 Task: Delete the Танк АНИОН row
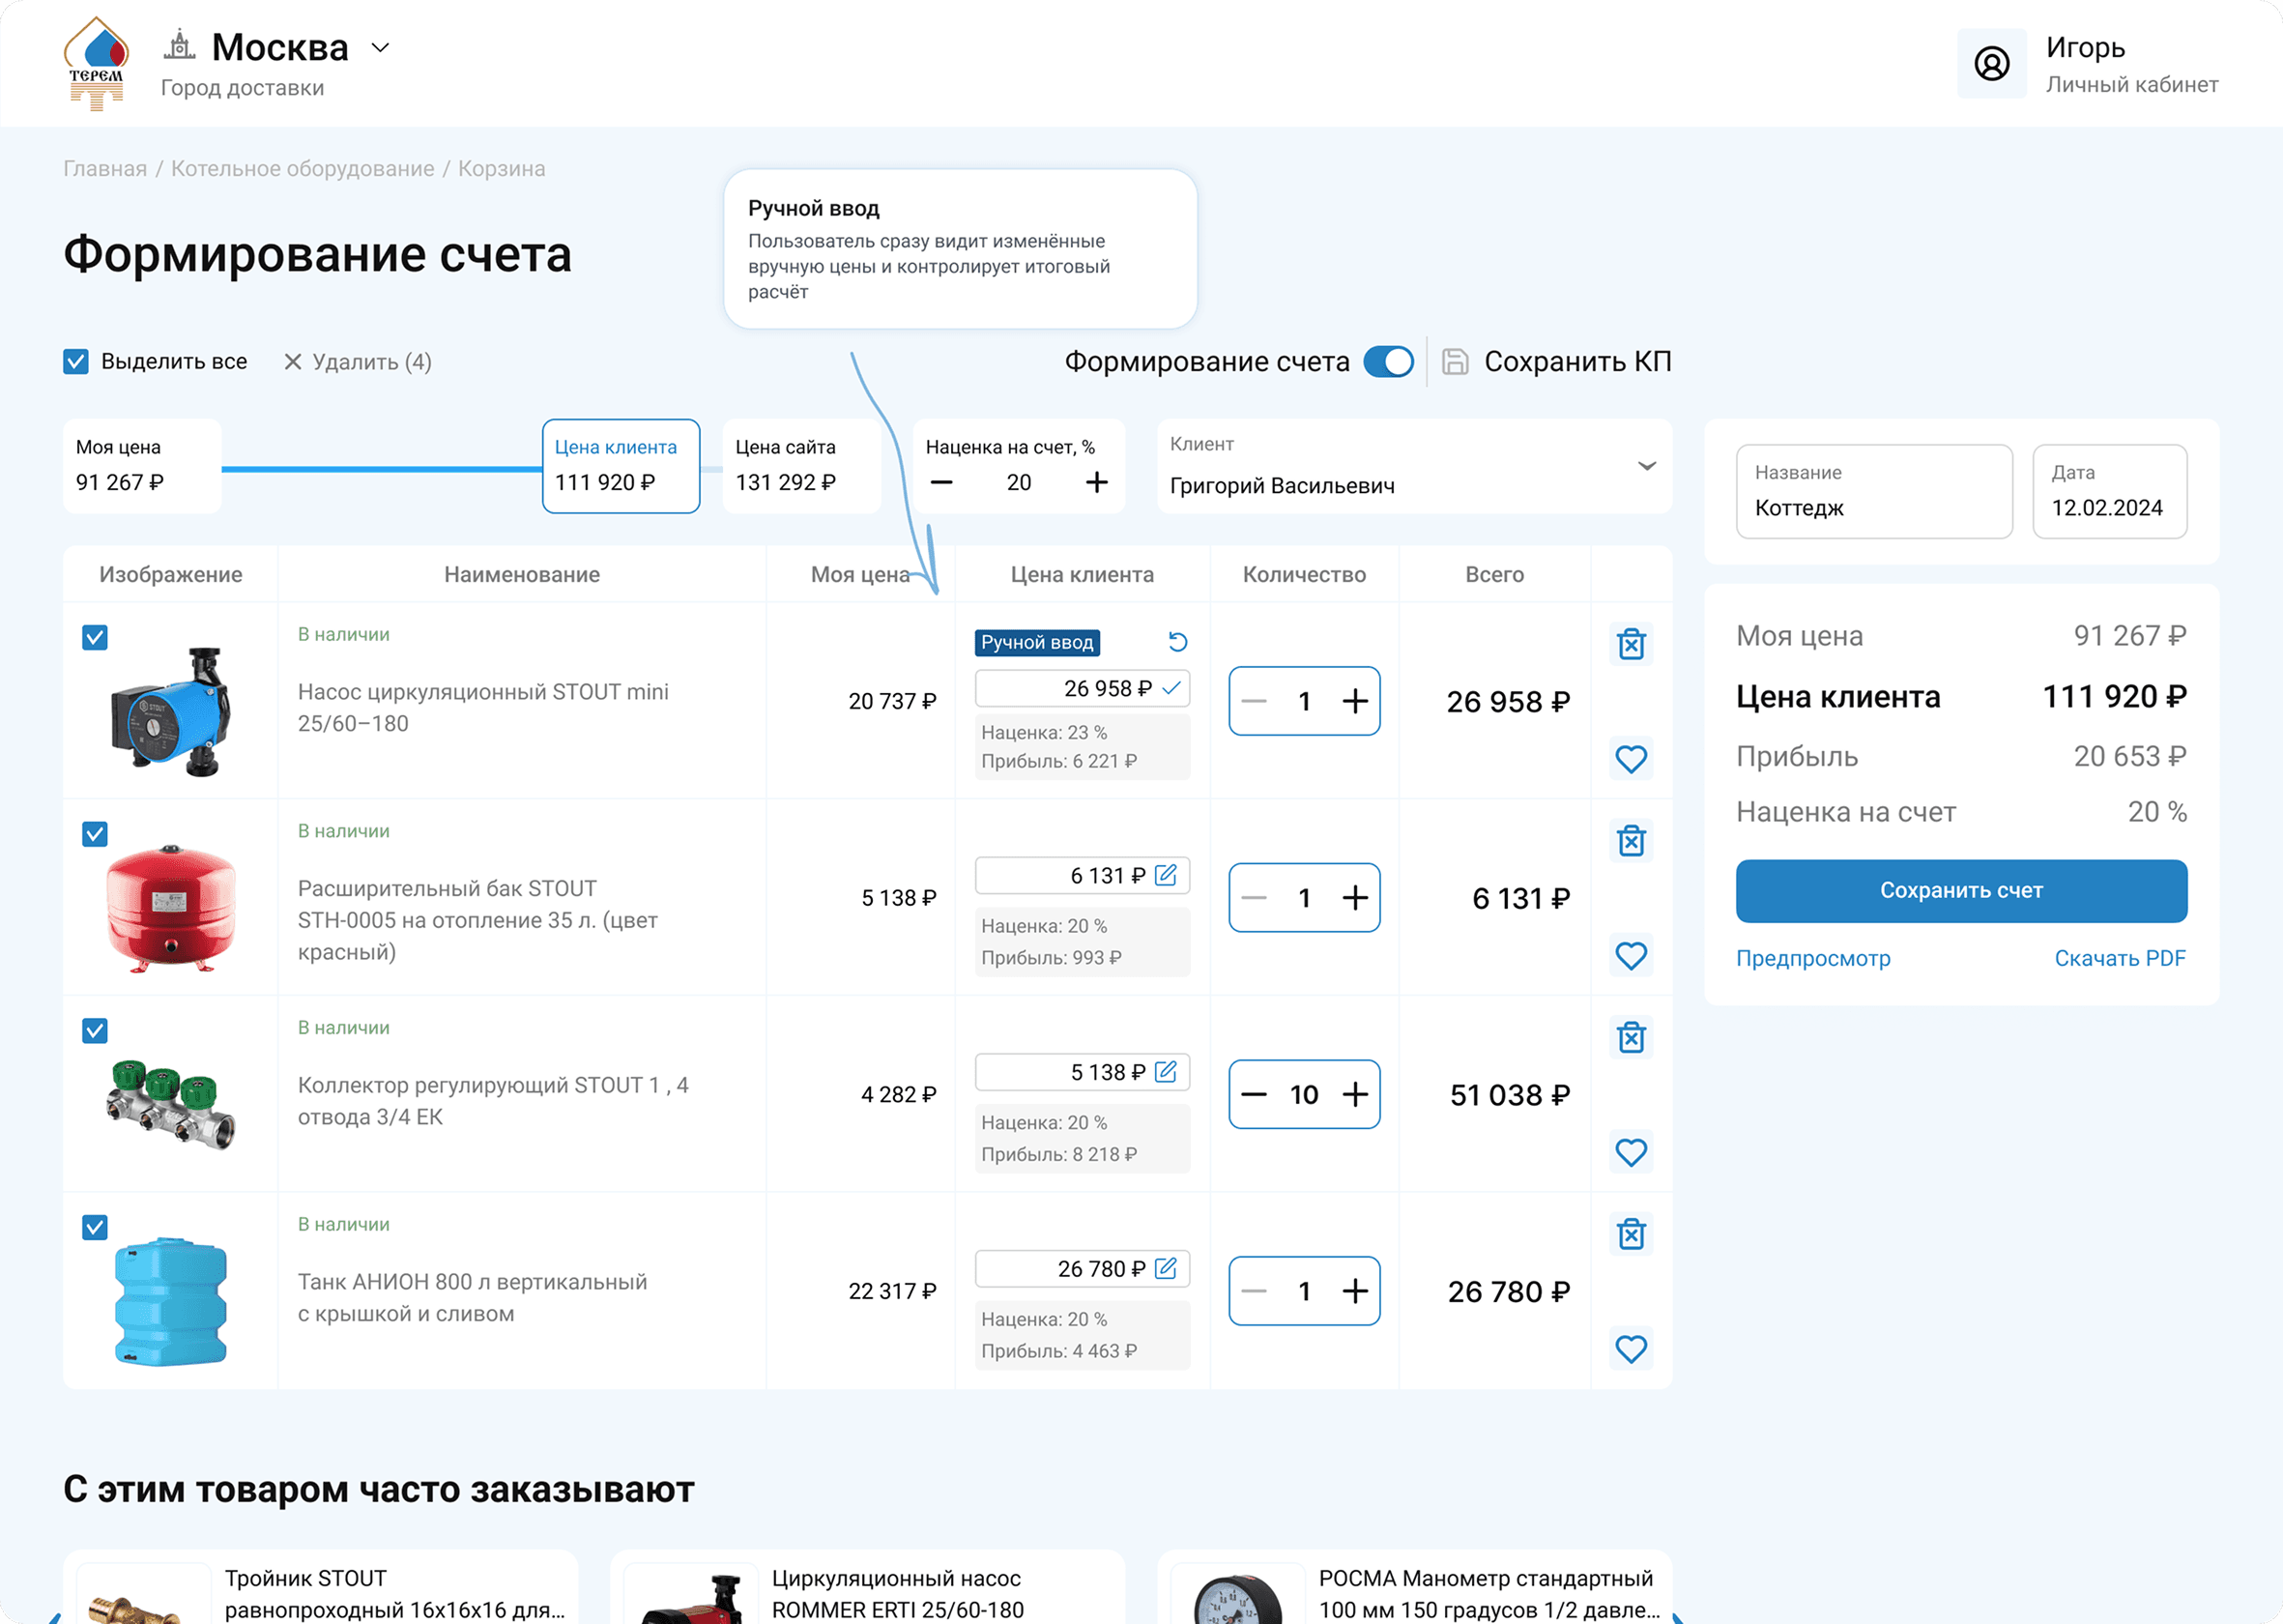coord(1631,1234)
